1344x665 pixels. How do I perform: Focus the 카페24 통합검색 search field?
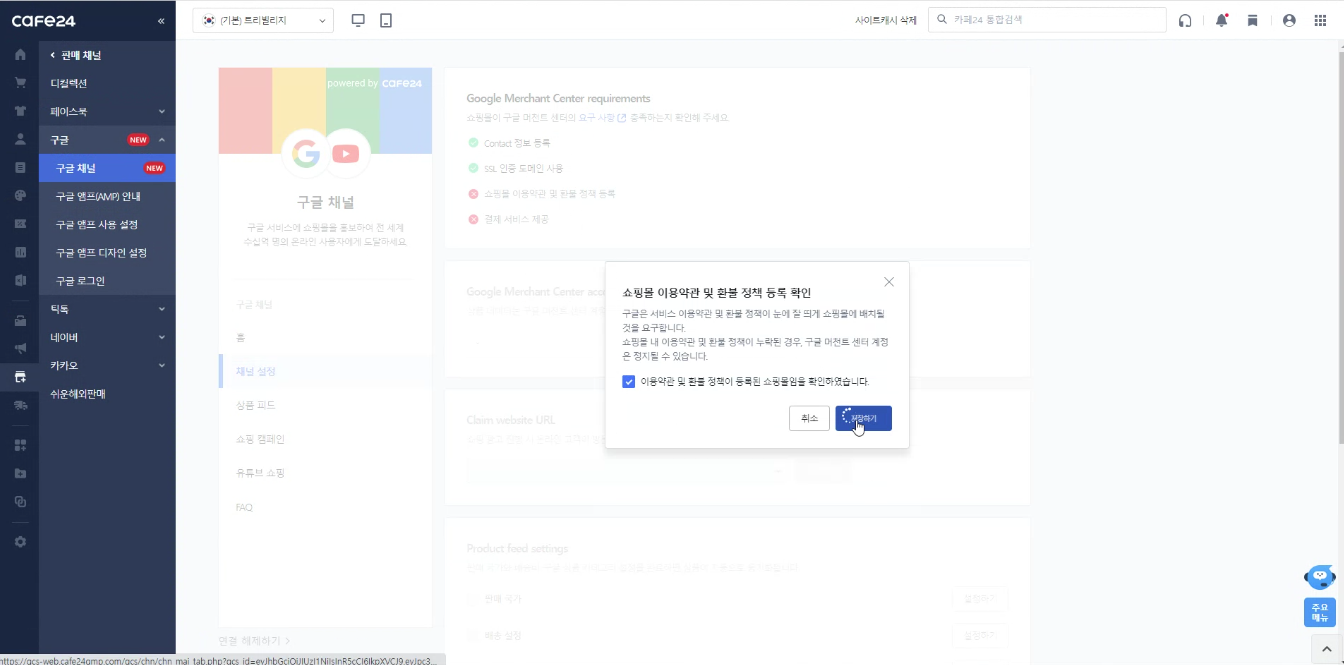point(1047,20)
